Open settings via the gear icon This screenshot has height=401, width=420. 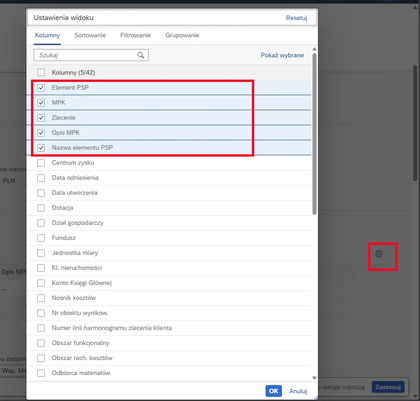coord(379,254)
